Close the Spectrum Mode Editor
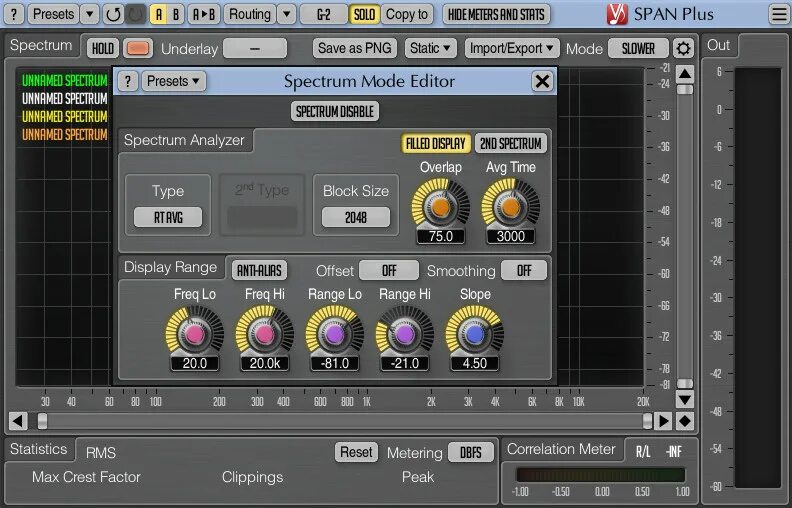 point(542,81)
